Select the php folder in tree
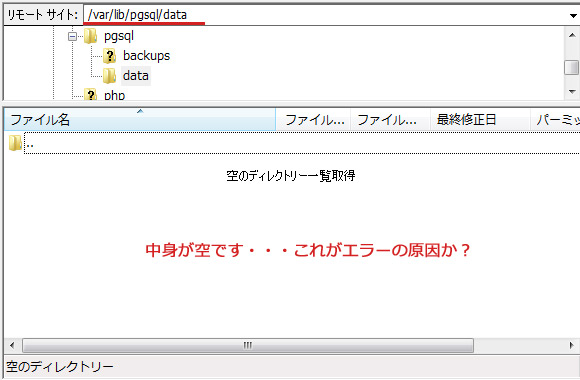This screenshot has height=380, width=580. (114, 95)
